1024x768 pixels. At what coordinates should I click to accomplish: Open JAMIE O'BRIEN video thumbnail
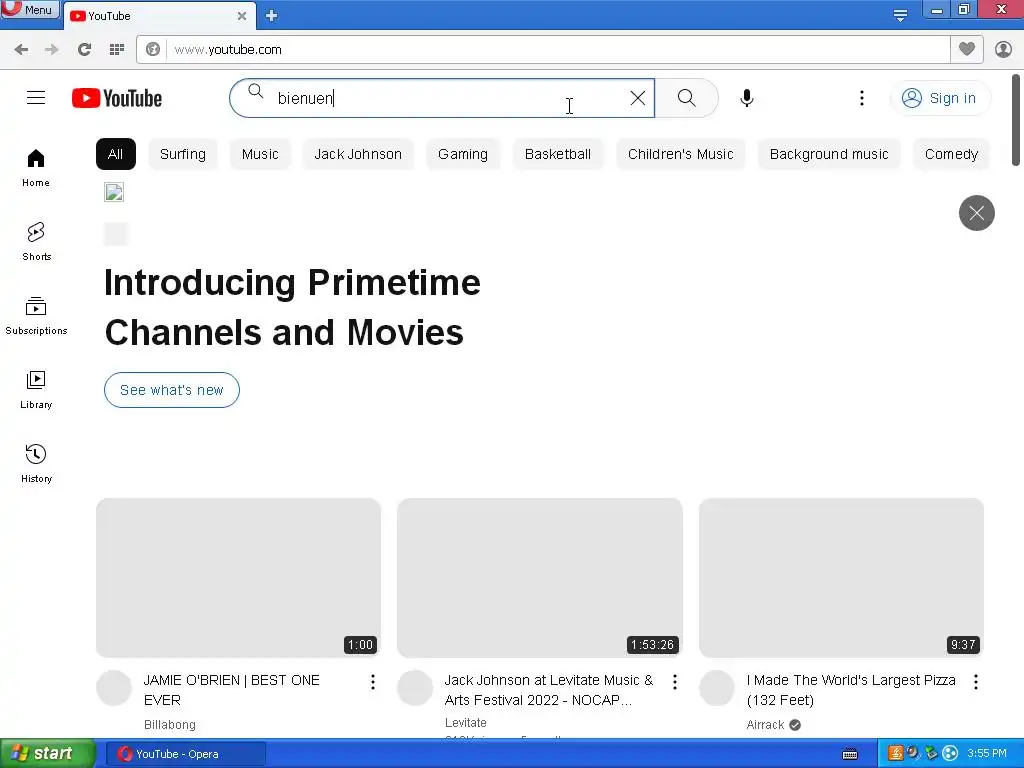(238, 578)
